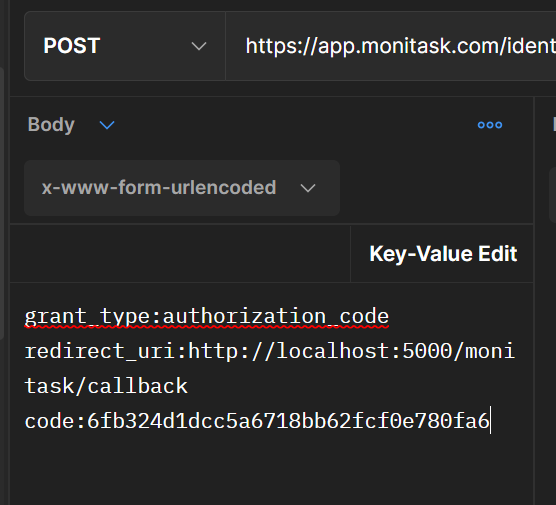556x505 pixels.
Task: Select the Body tab label
Action: pos(51,124)
